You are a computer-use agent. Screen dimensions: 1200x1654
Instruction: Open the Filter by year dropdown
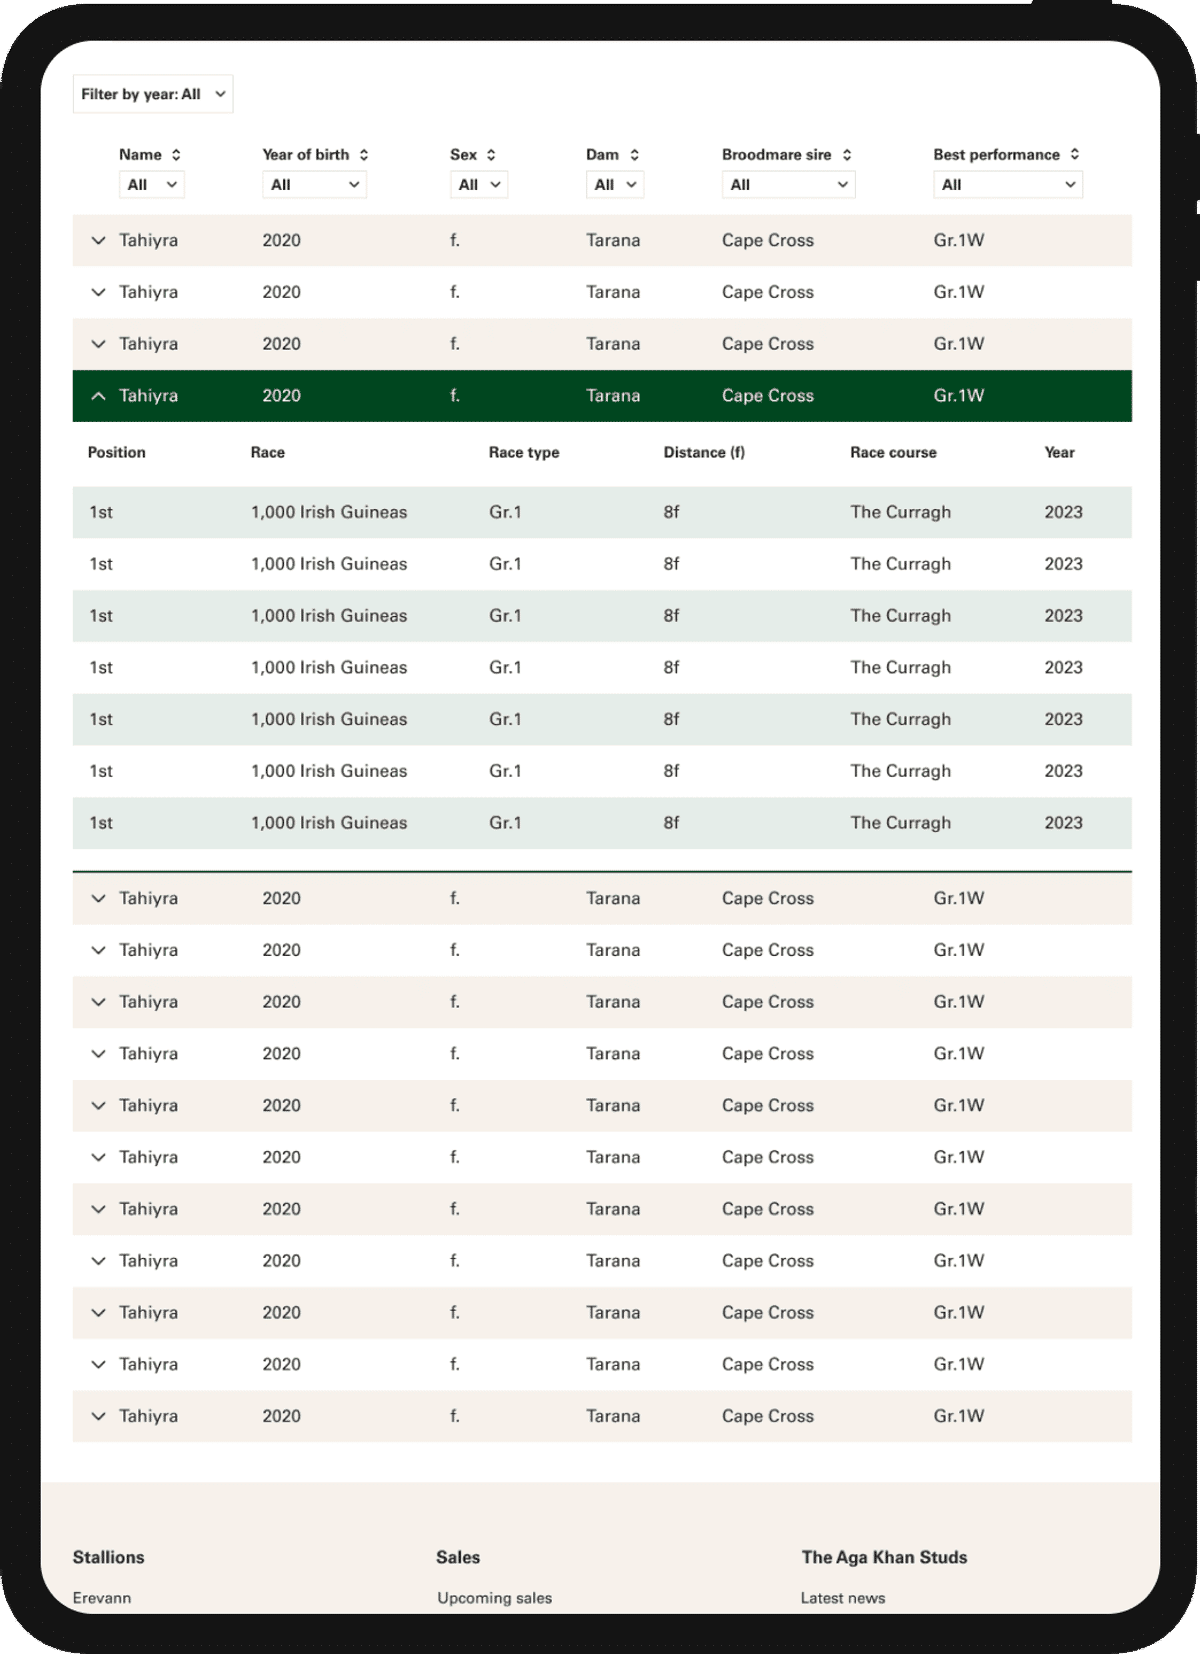click(153, 94)
